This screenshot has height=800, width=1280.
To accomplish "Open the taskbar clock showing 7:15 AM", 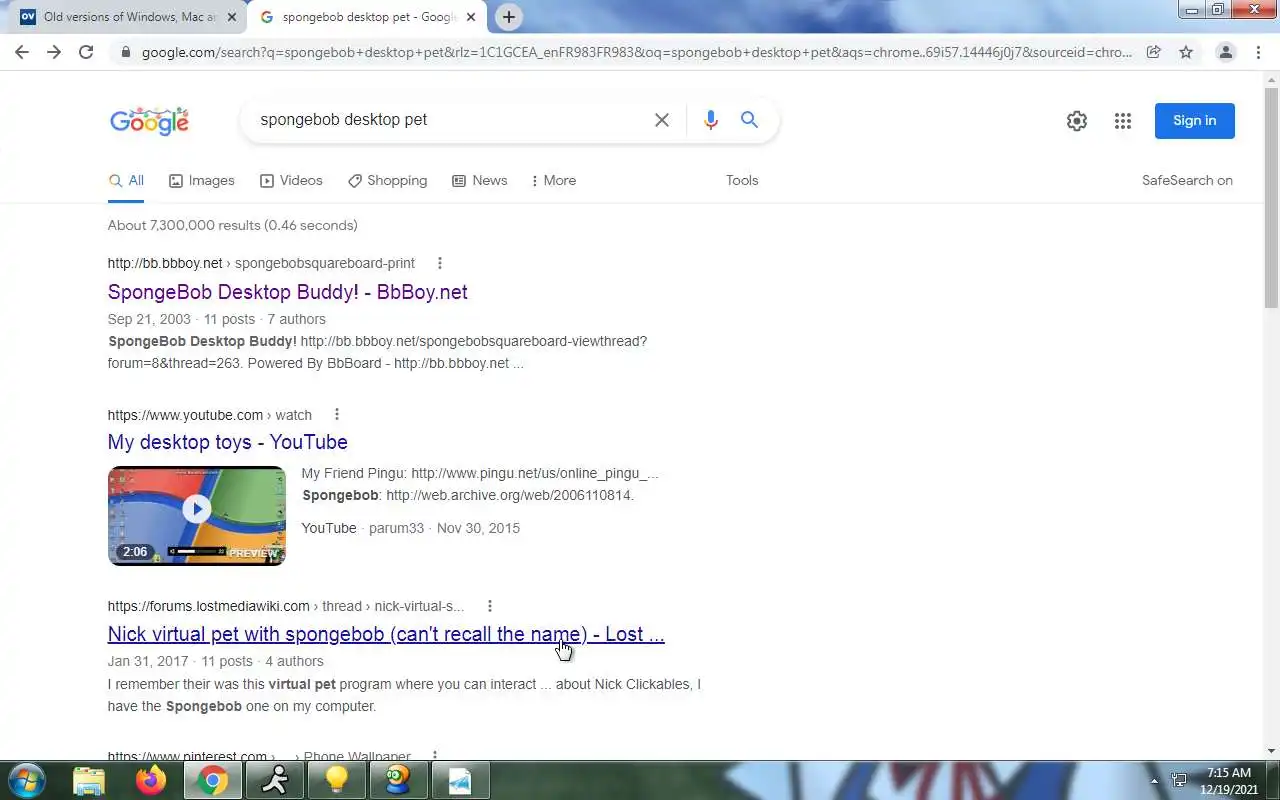I will 1228,781.
